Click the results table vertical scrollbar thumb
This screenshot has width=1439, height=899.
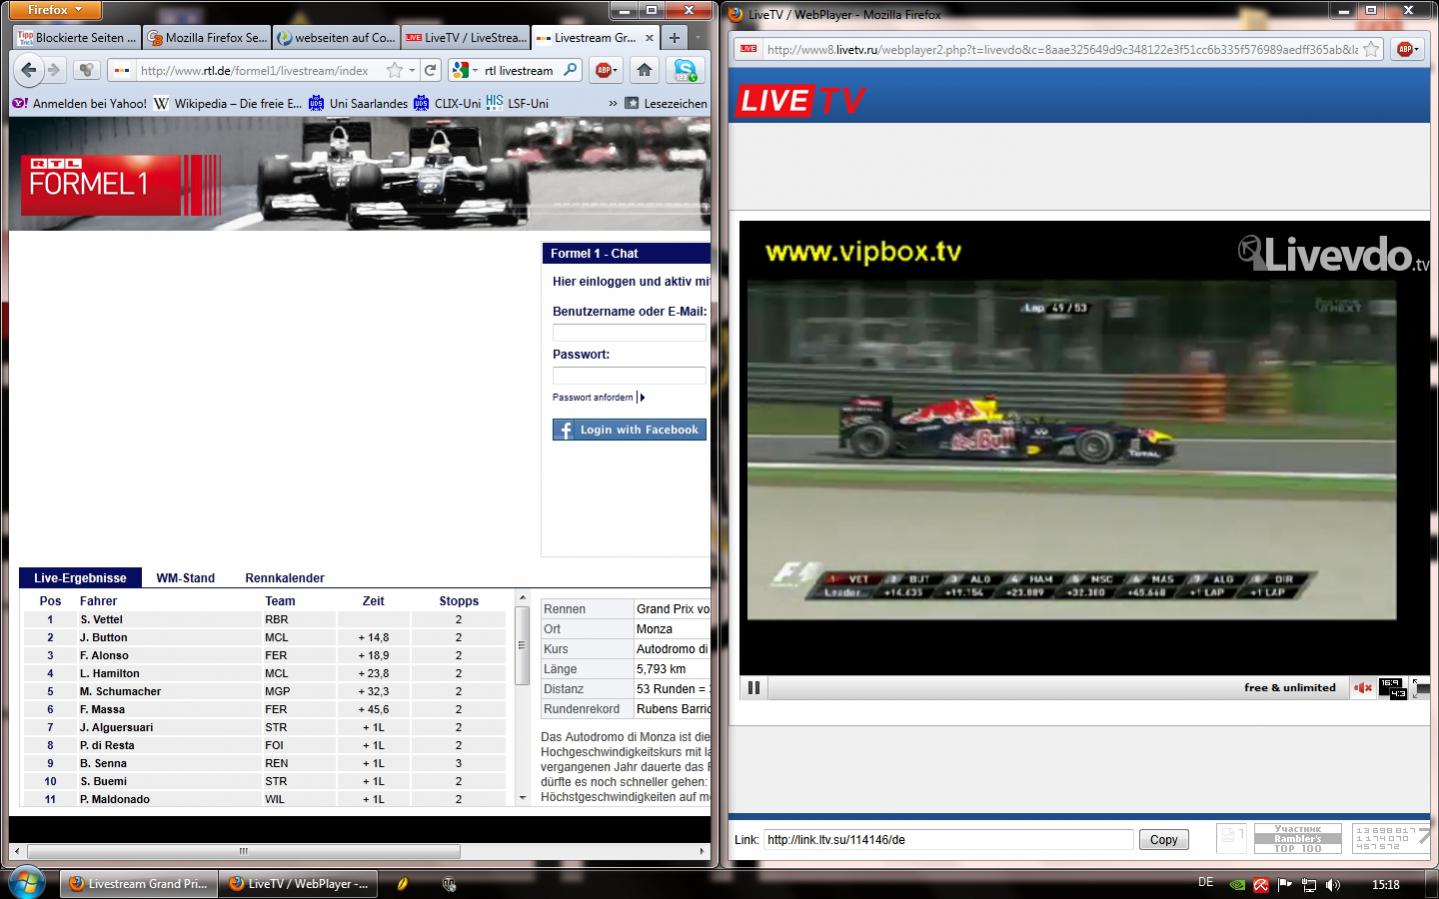point(521,645)
